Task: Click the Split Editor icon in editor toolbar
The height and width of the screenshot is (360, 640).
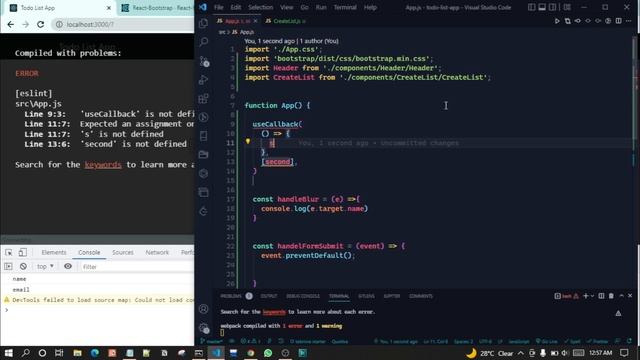Action: tap(618, 21)
